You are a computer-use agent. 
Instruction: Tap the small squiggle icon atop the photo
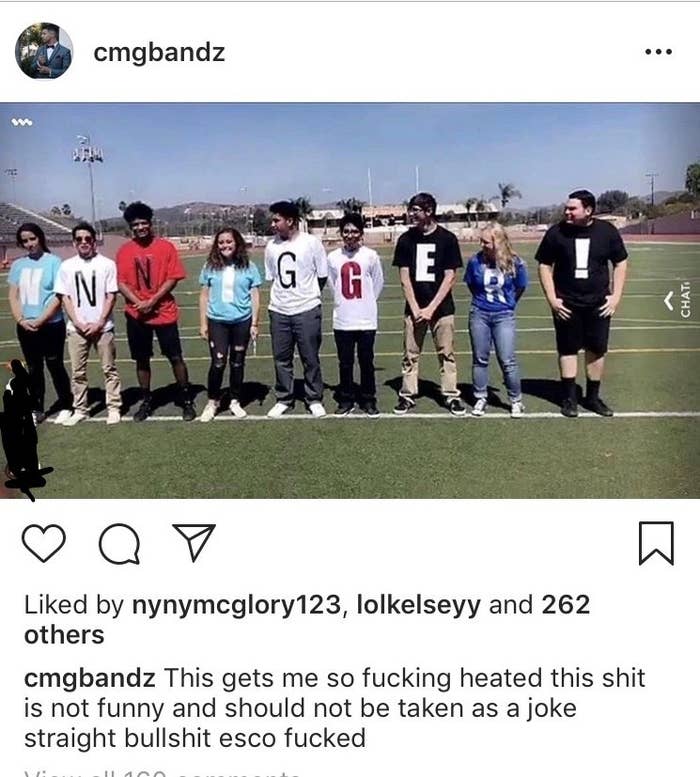(22, 122)
